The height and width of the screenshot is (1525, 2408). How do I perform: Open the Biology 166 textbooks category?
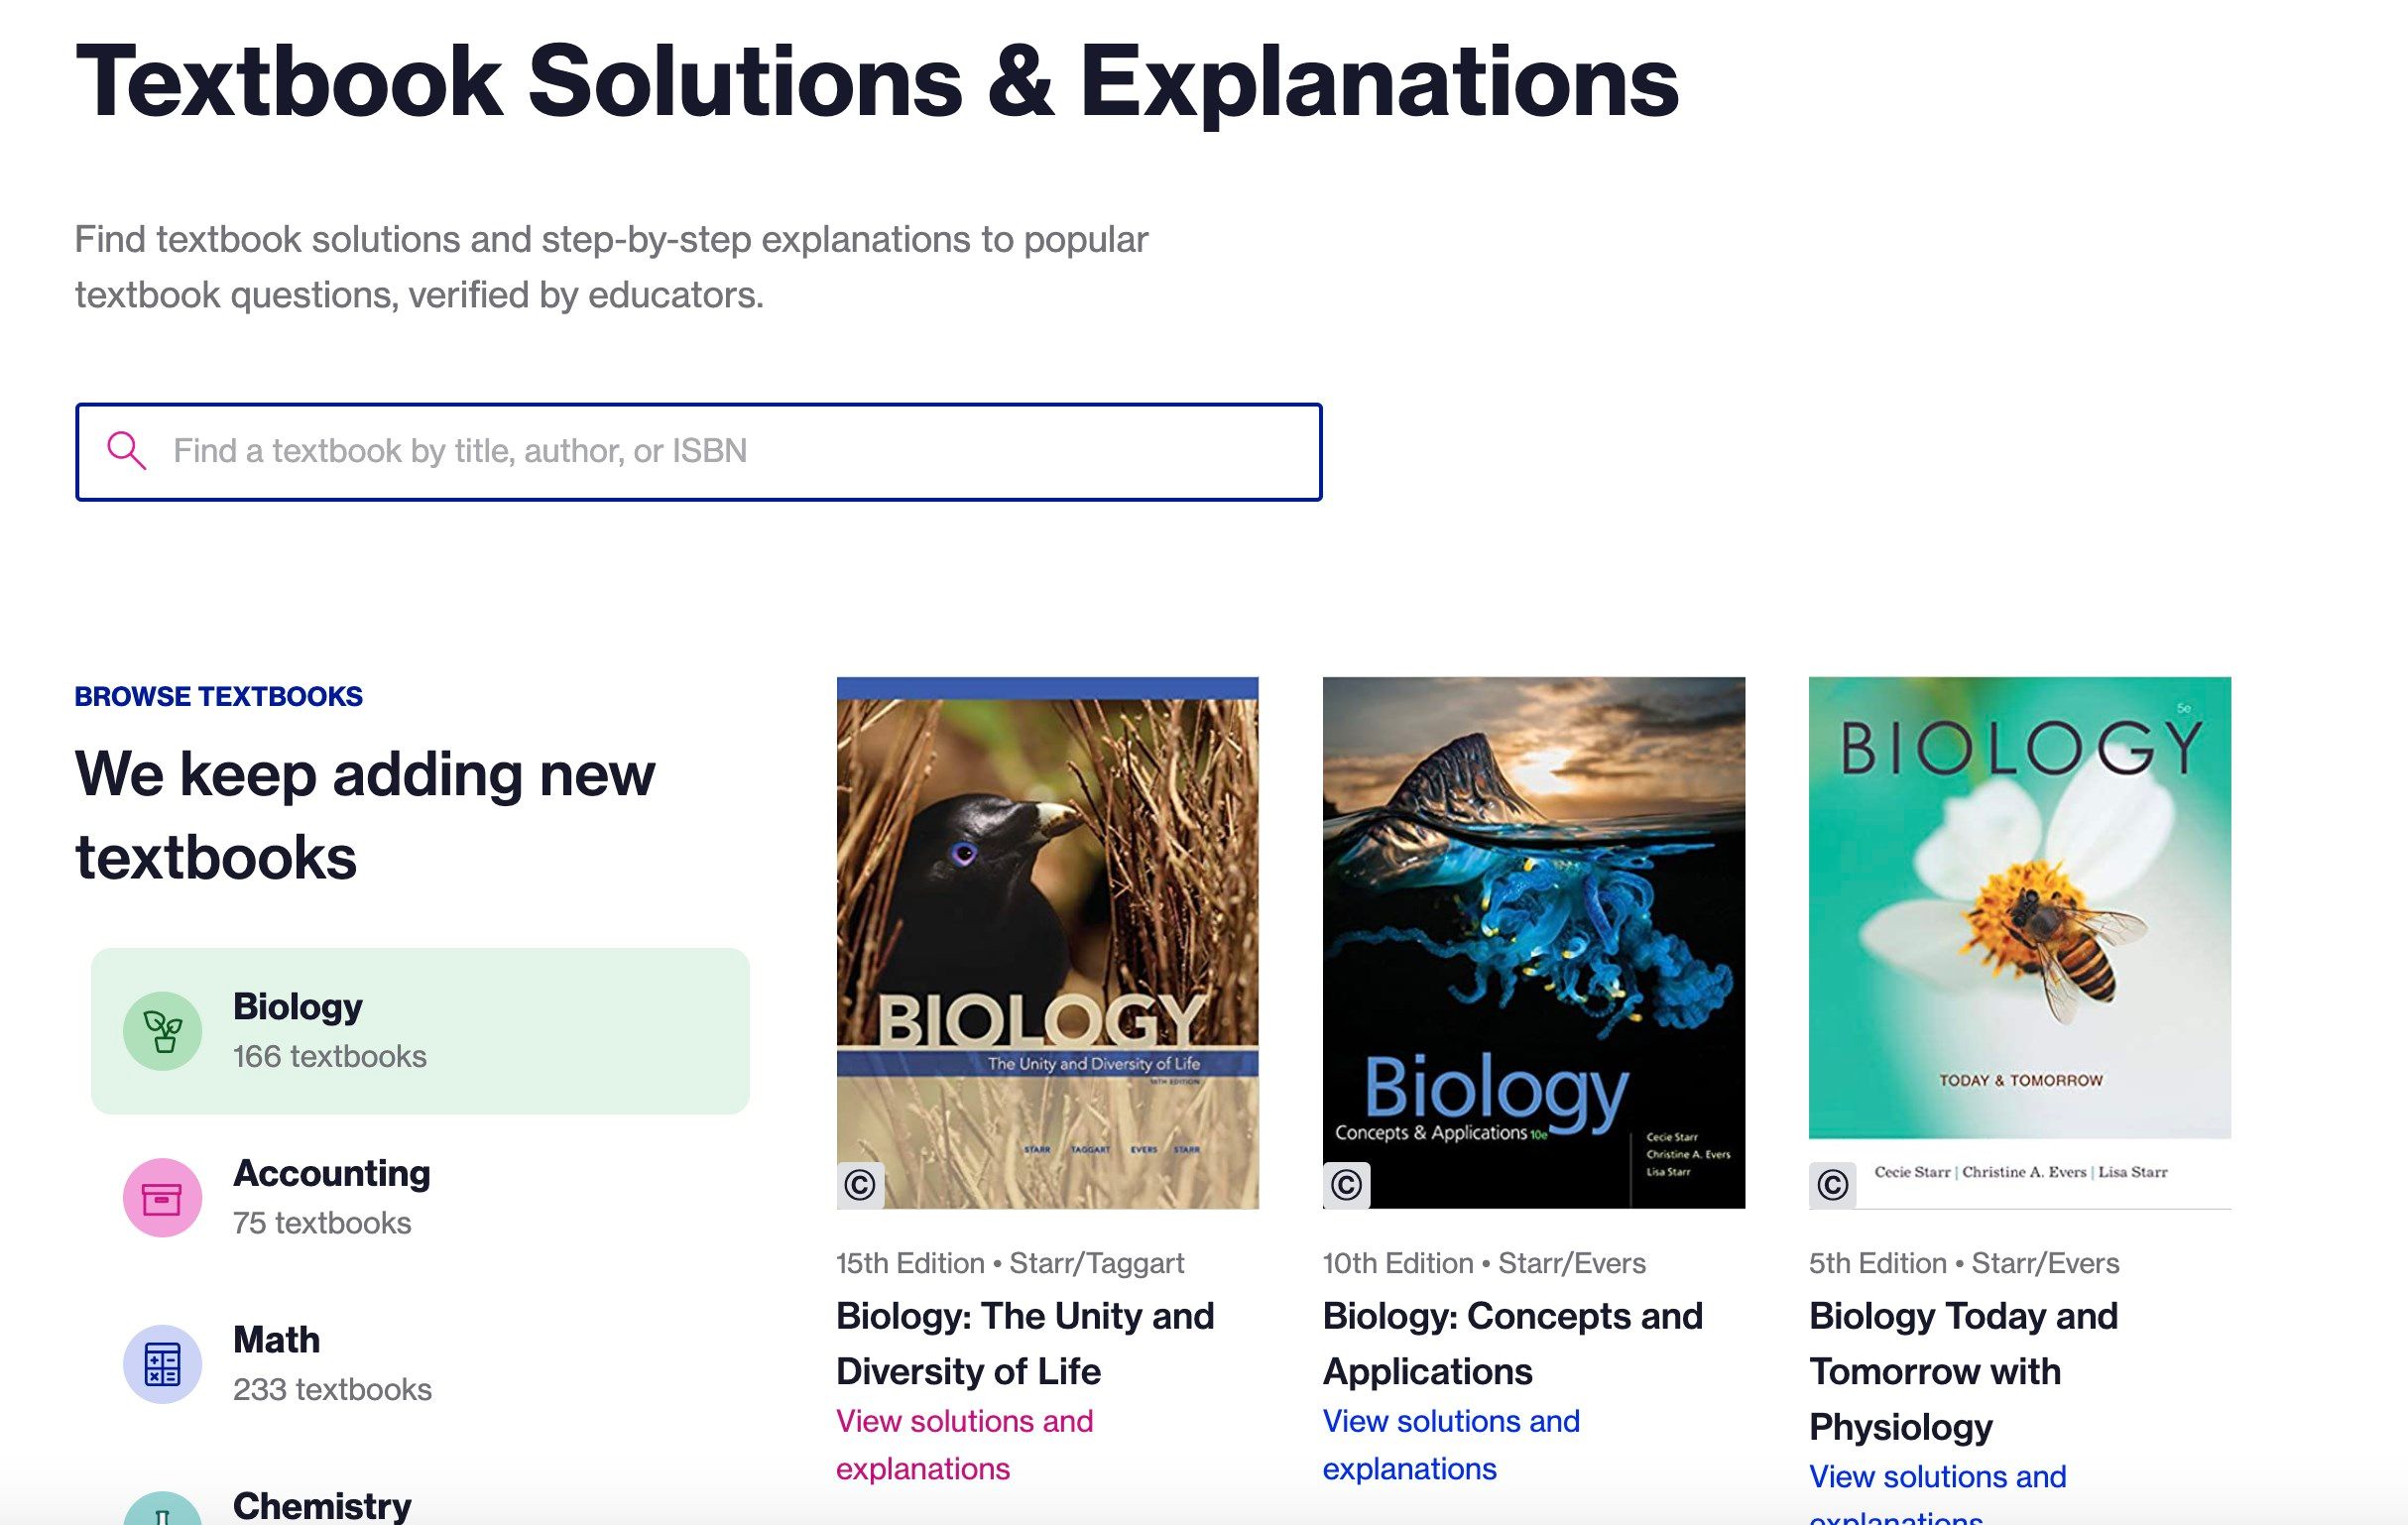pos(420,1031)
